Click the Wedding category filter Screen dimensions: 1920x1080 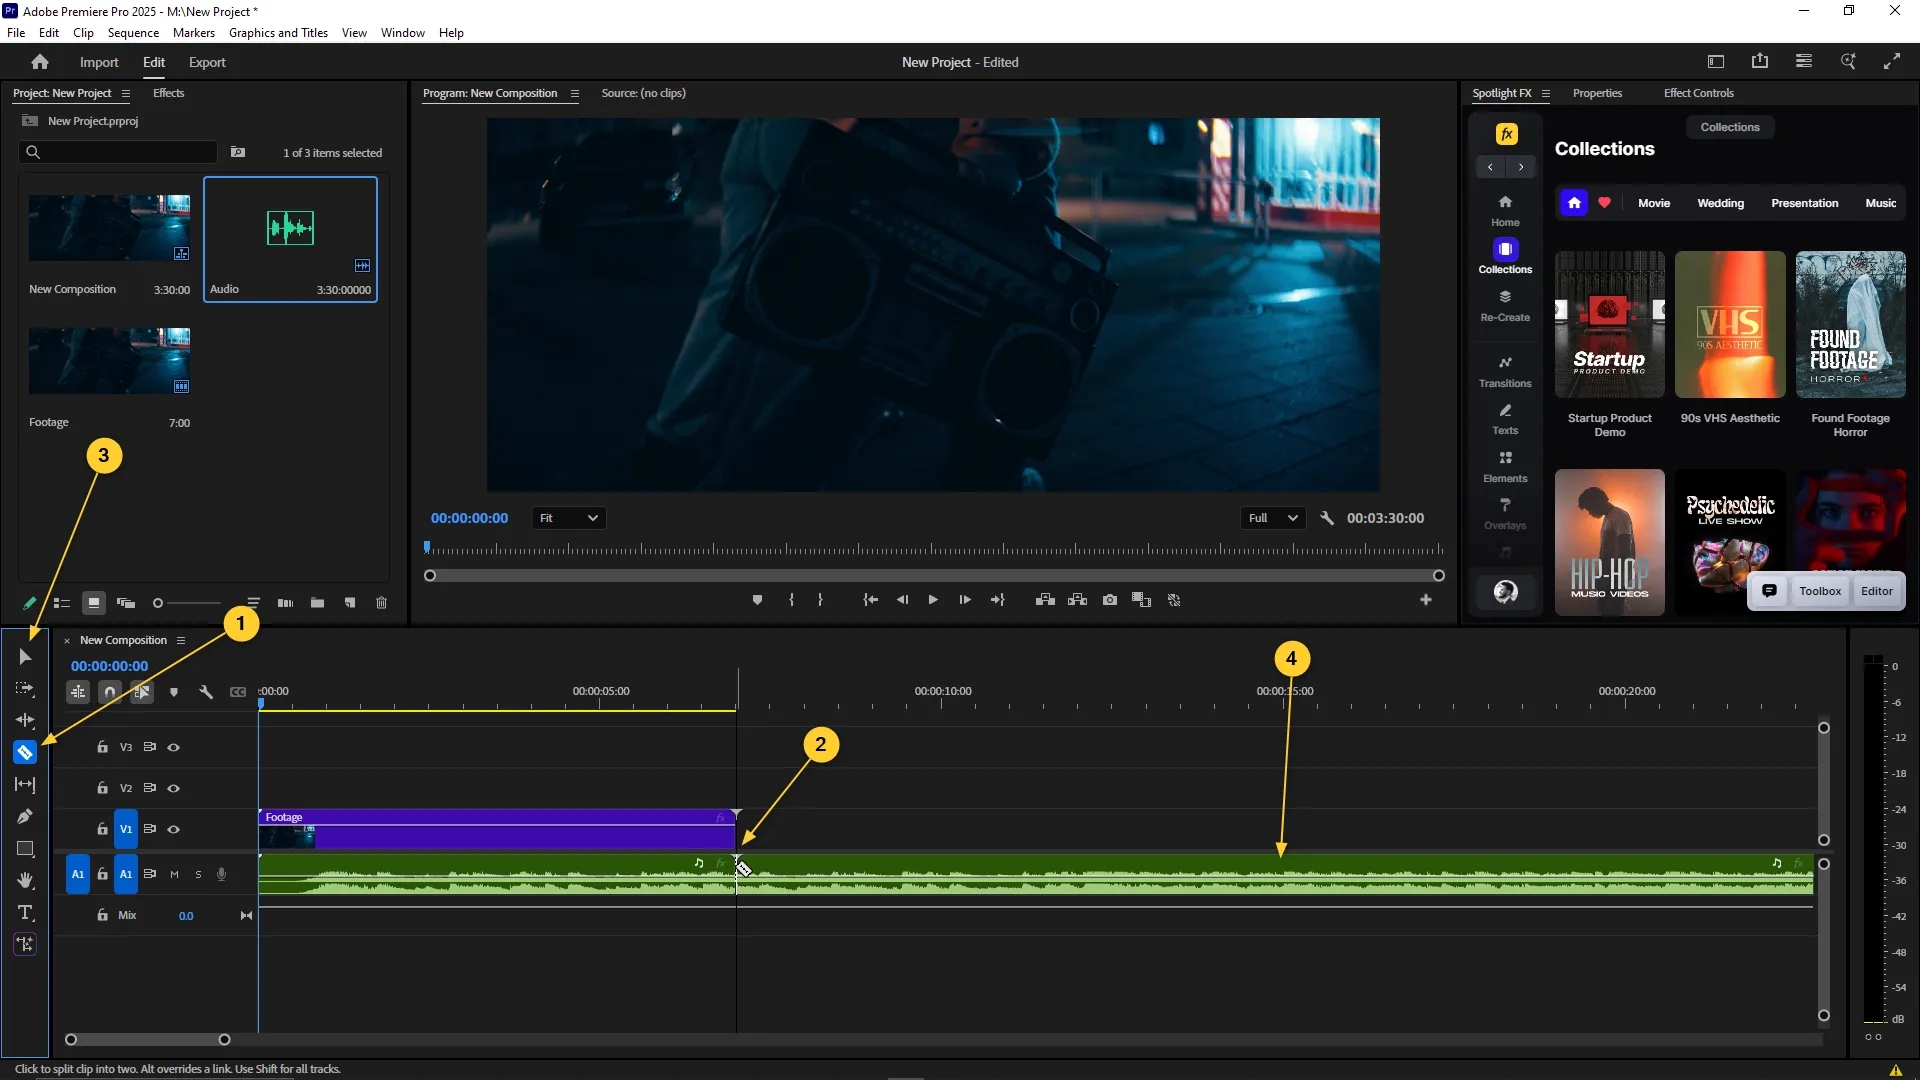(x=1720, y=203)
